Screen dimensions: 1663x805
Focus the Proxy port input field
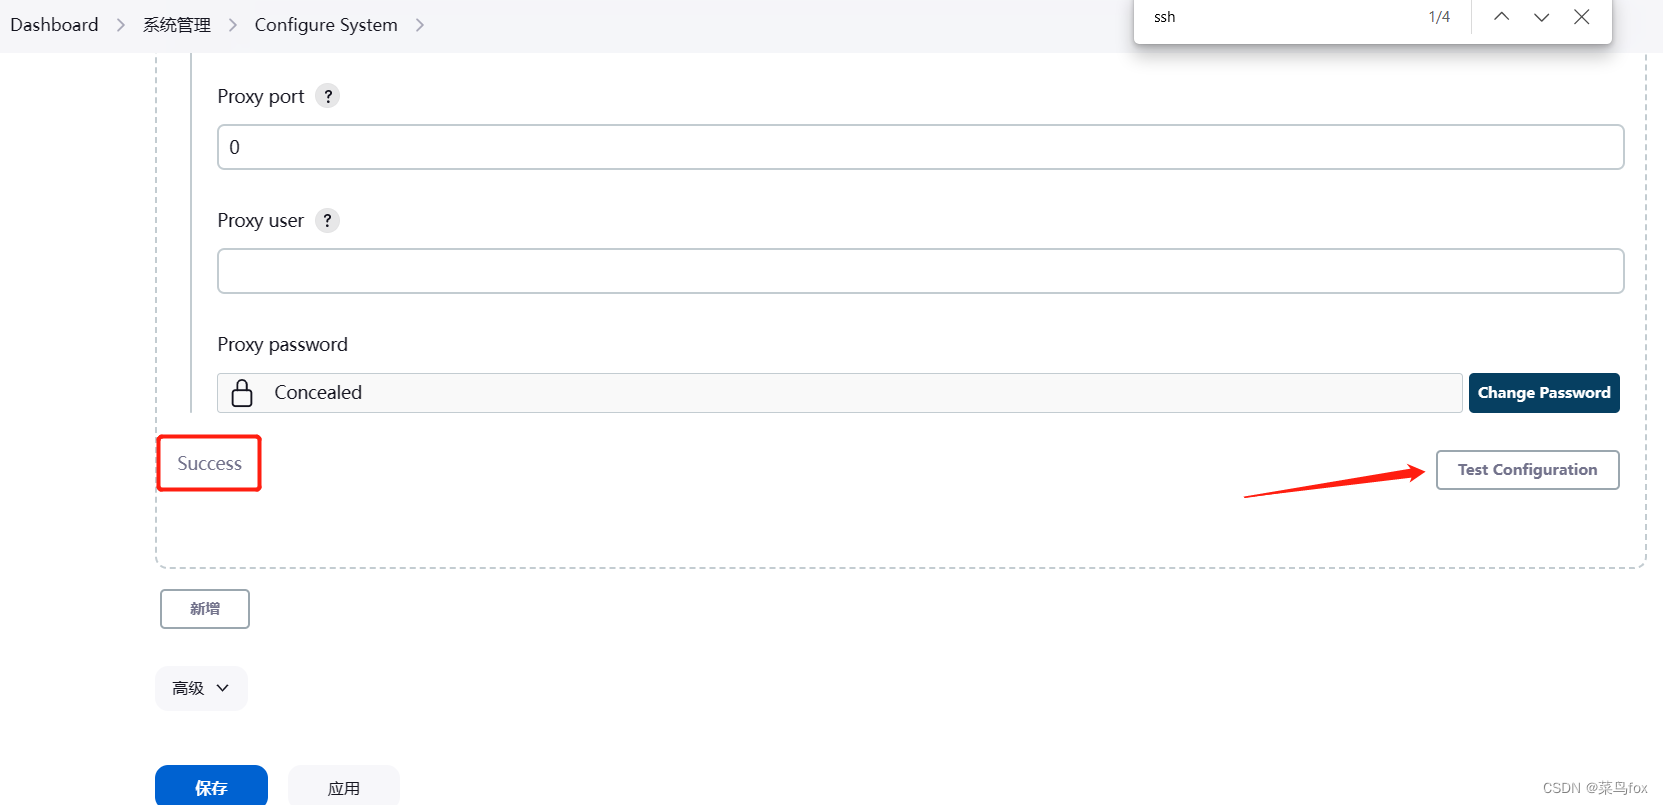pyautogui.click(x=920, y=147)
